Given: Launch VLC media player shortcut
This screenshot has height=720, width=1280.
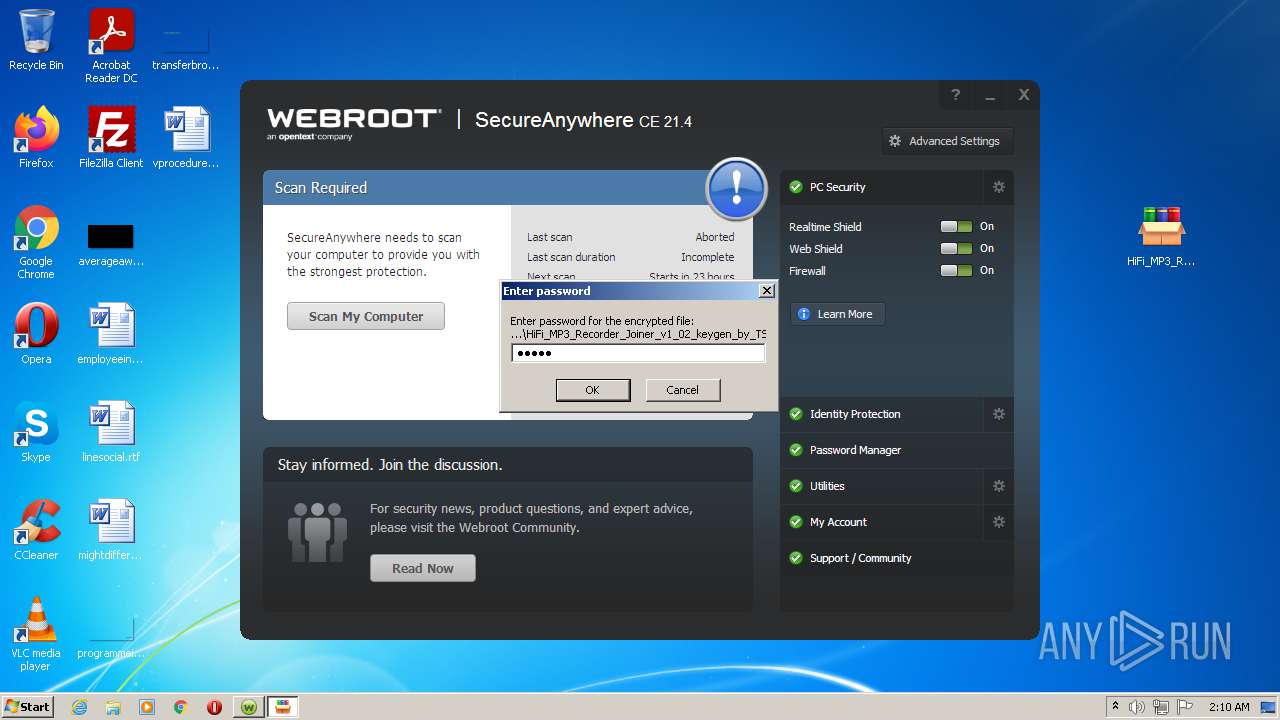Looking at the screenshot, I should (x=36, y=634).
